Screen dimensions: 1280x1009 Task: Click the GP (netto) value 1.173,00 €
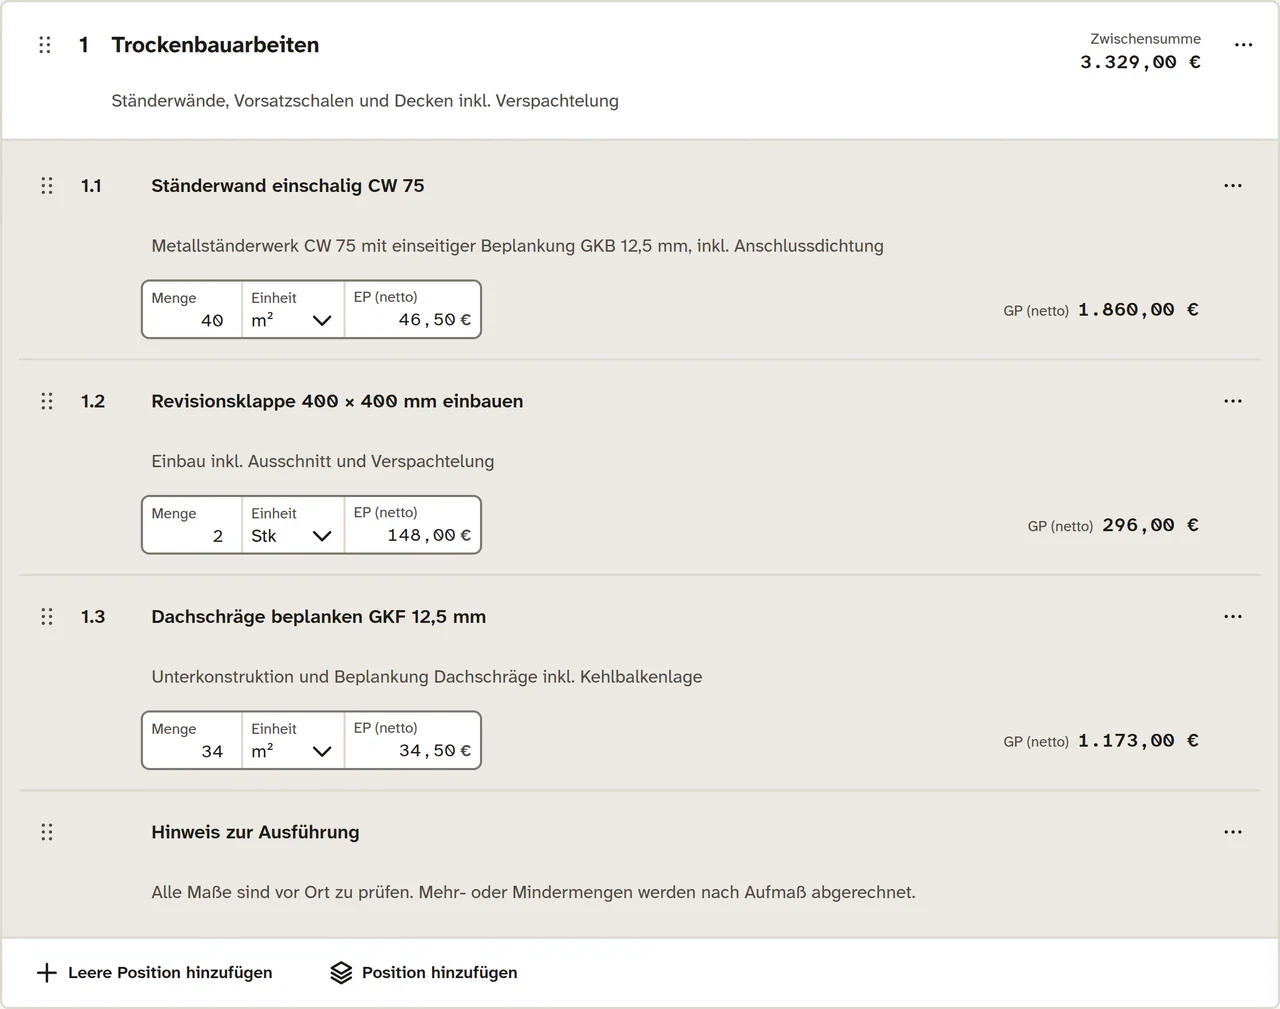coord(1139,741)
